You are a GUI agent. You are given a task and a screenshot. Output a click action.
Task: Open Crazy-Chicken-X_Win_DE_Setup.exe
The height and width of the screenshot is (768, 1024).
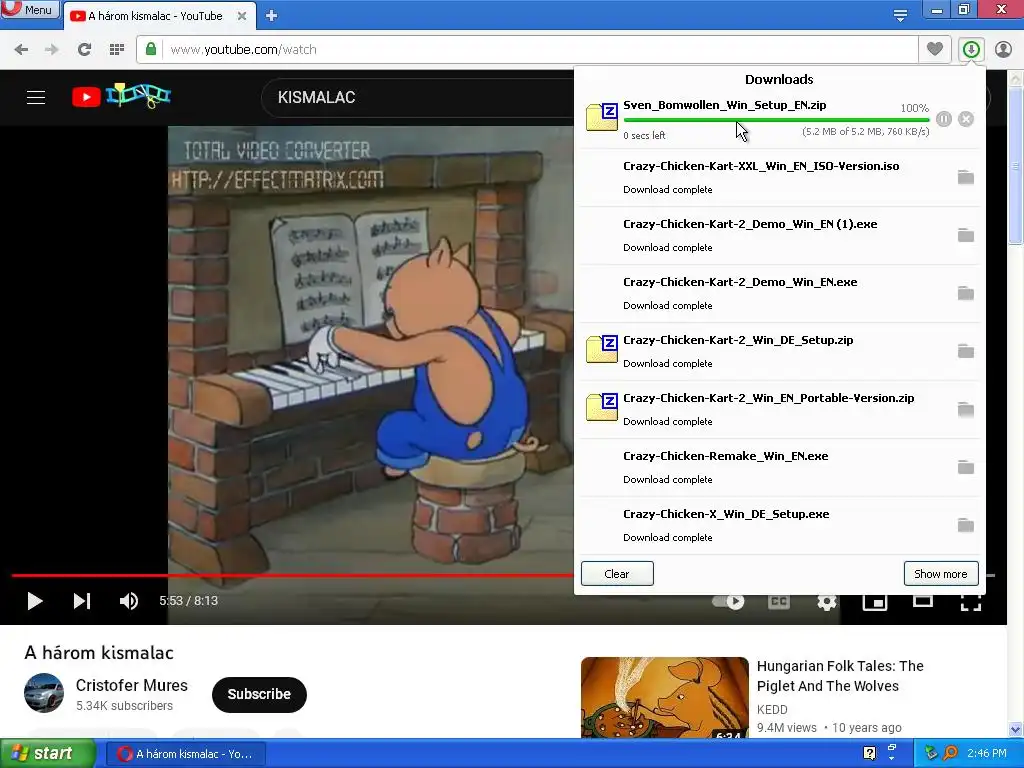[726, 514]
